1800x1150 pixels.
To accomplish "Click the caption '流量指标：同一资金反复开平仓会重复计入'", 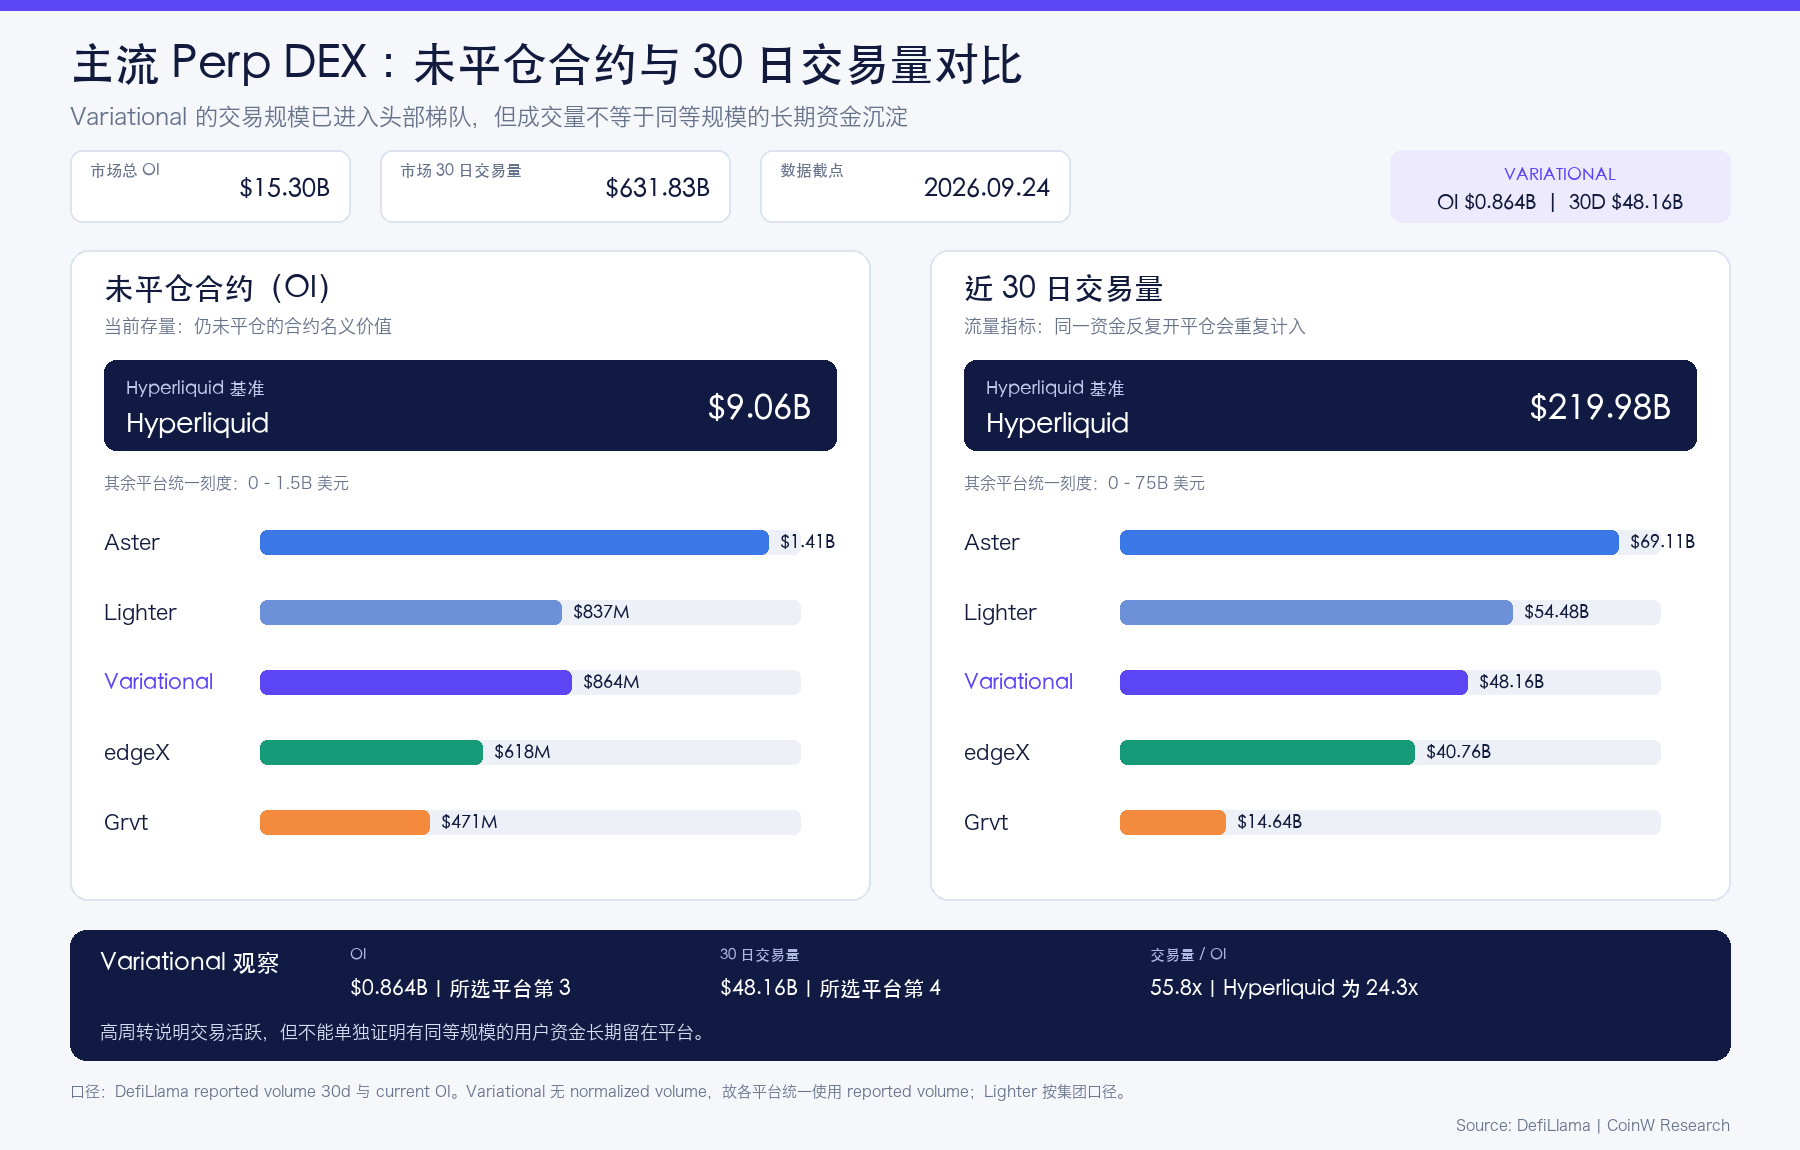I will [1135, 327].
